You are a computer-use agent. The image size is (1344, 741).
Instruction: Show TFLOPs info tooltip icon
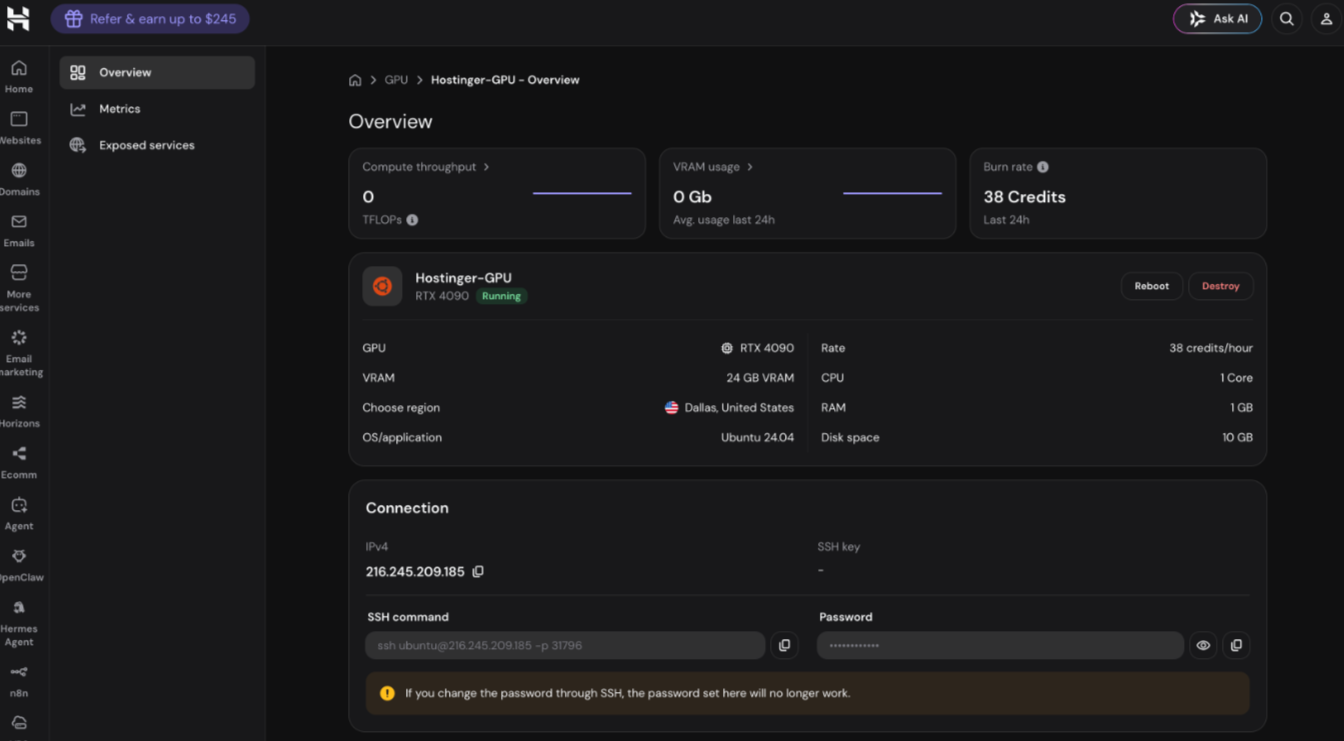(x=412, y=220)
